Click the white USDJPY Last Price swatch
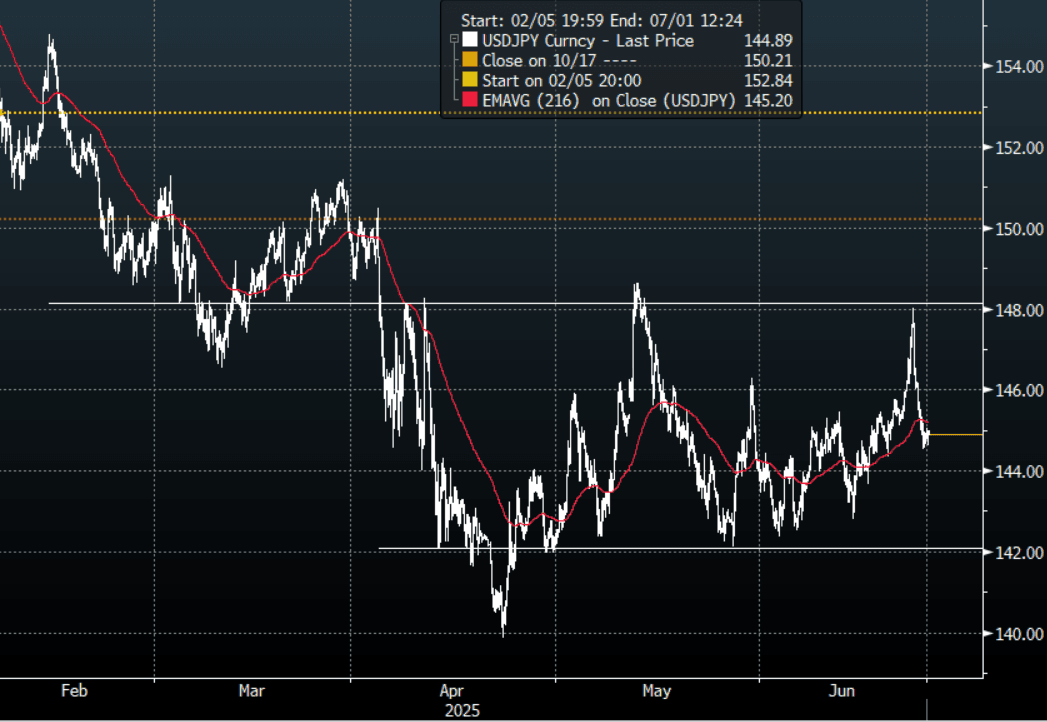Image resolution: width=1047 pixels, height=722 pixels. [470, 41]
